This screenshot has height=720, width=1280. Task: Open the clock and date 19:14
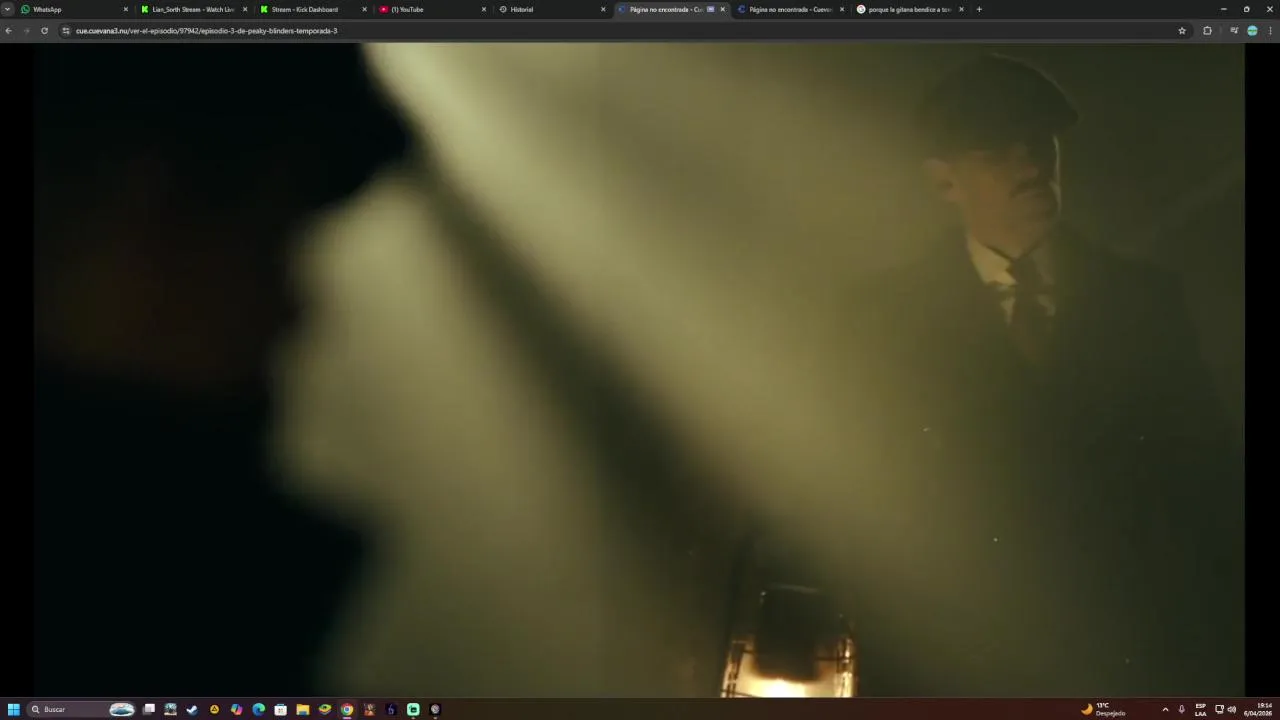pyautogui.click(x=1258, y=709)
